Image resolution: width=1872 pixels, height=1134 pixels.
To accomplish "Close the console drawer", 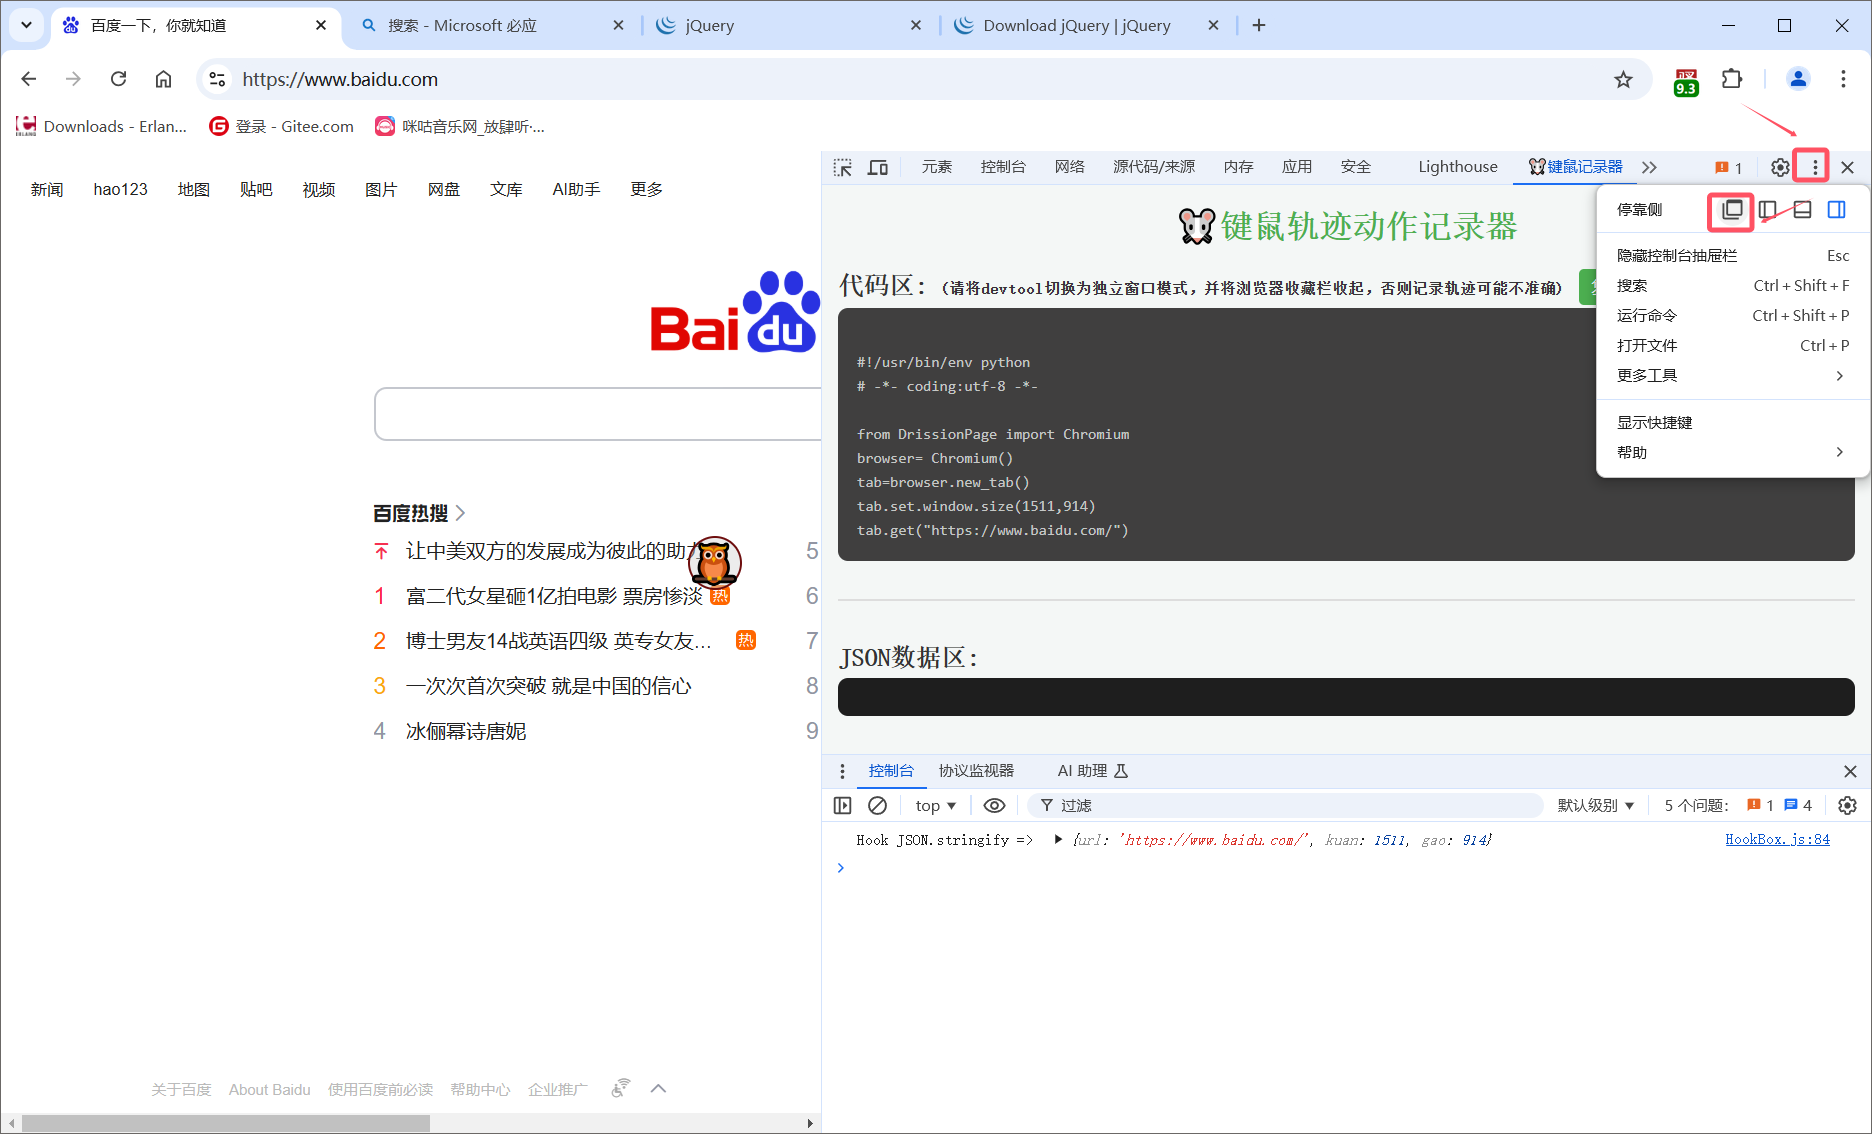I will tap(1850, 771).
